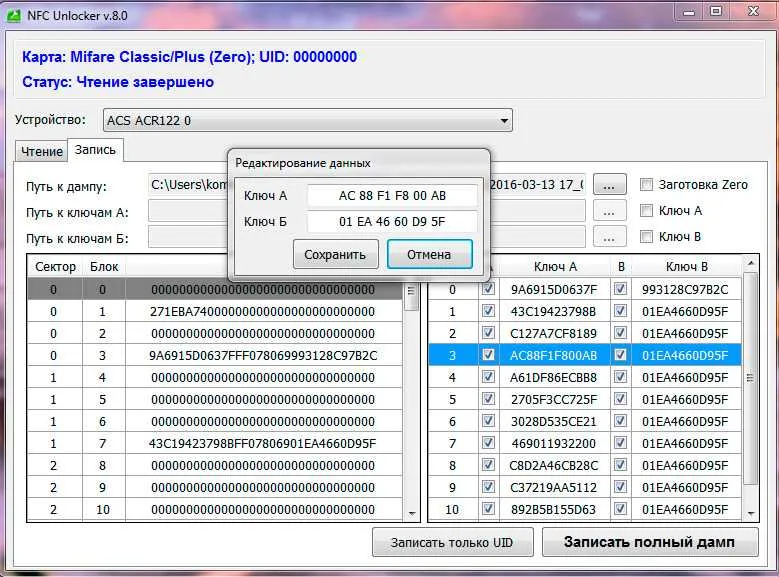Viewport: 779px width, 577px height.
Task: Select key A value 3028D535CE21
Action: (554, 421)
